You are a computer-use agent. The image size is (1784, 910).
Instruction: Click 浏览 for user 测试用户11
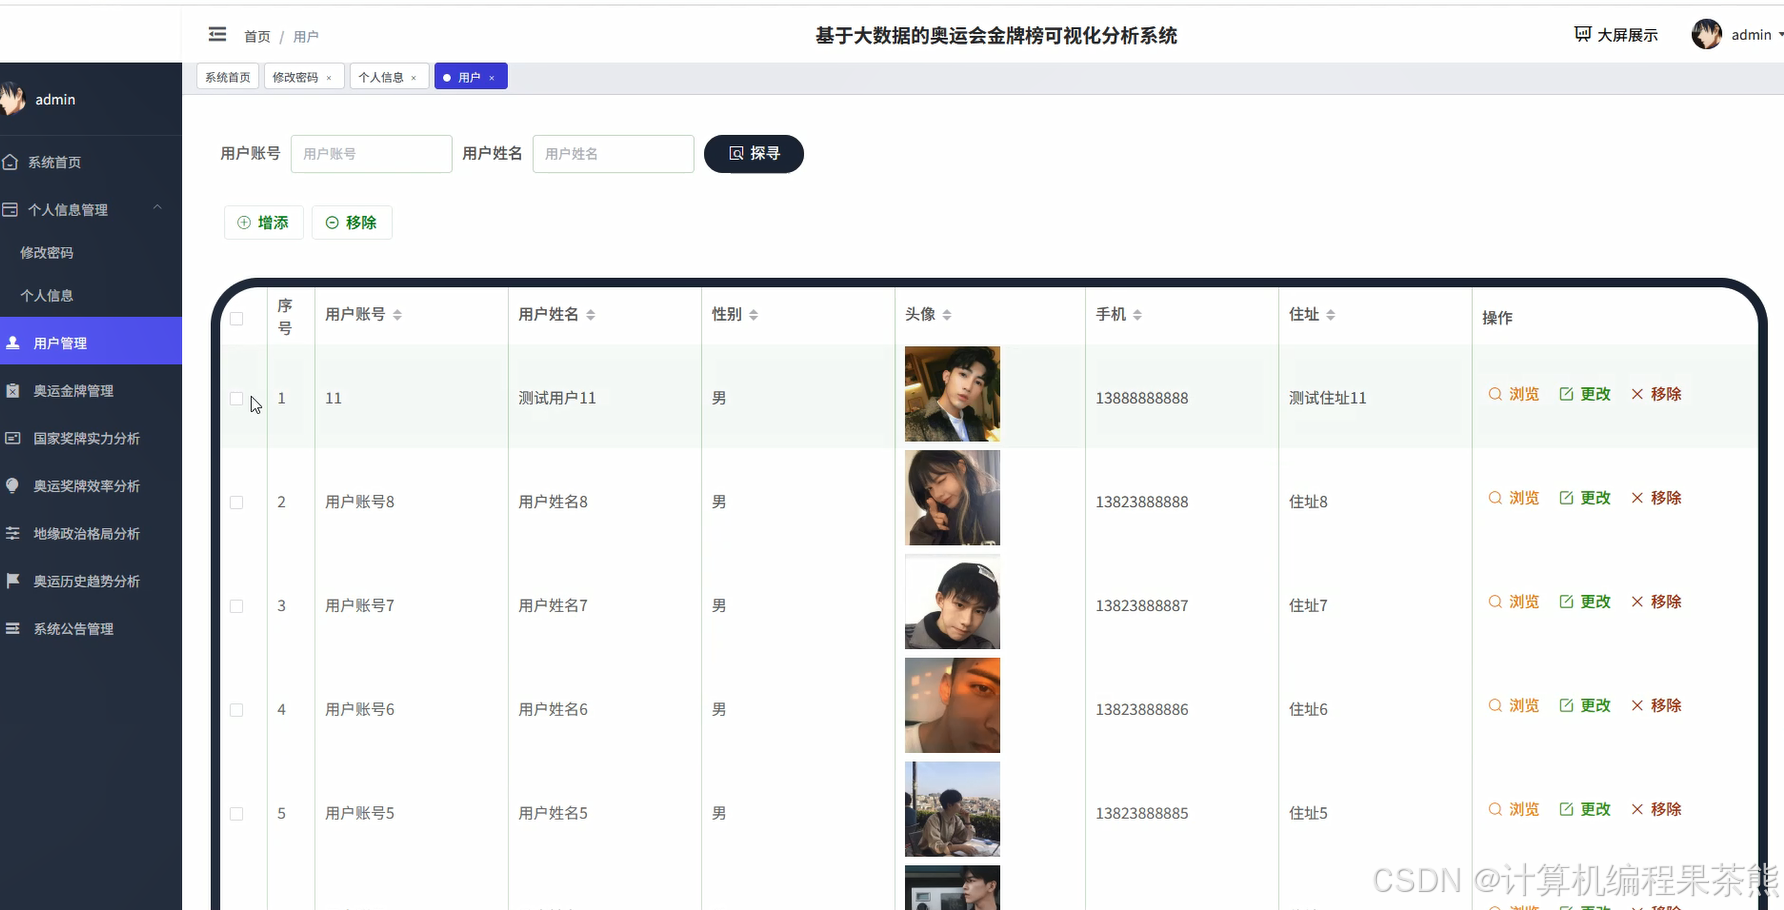click(x=1514, y=394)
